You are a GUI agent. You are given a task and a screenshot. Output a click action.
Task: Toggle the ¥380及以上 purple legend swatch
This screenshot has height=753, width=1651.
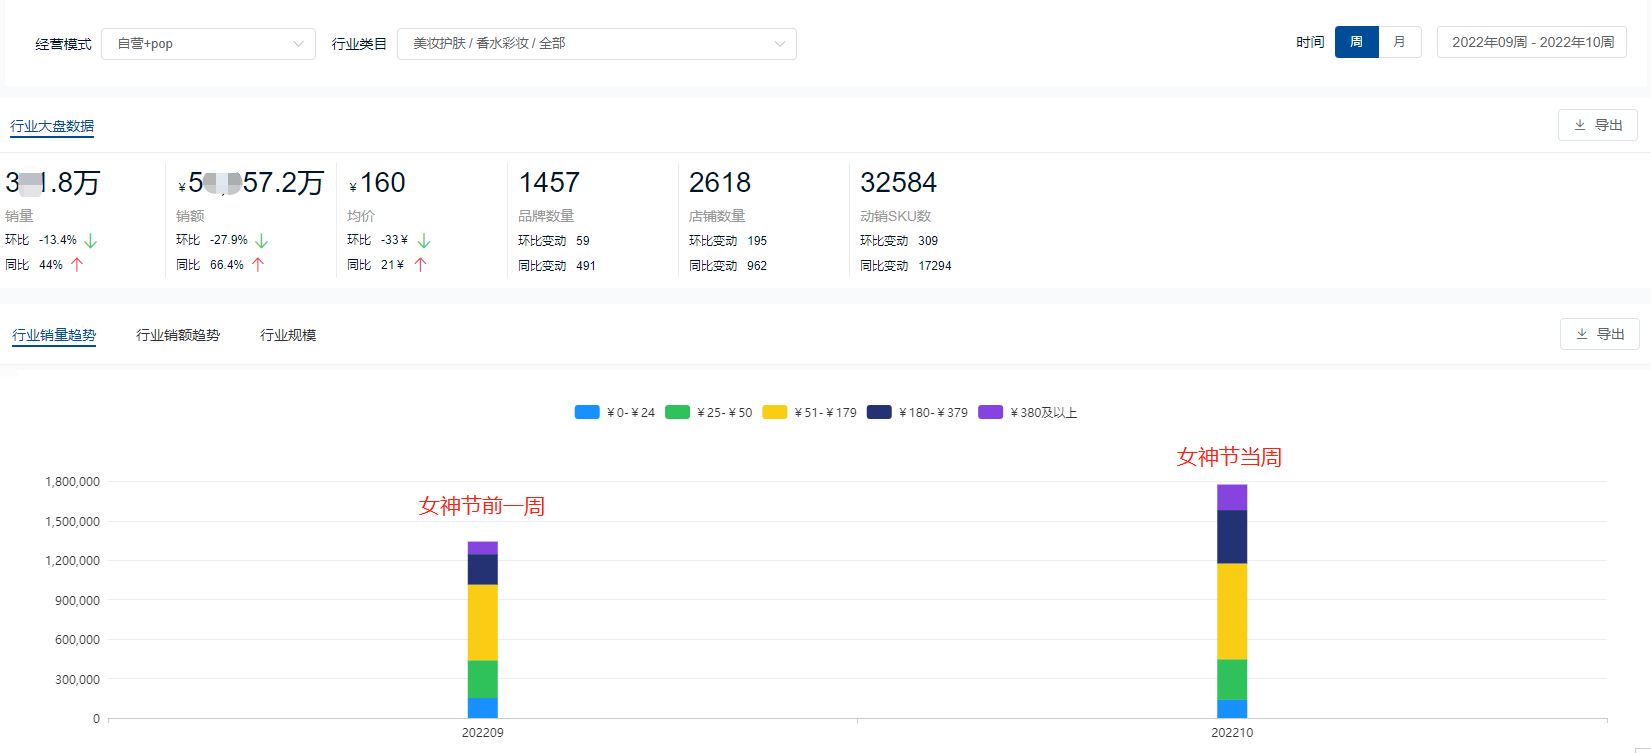point(990,412)
